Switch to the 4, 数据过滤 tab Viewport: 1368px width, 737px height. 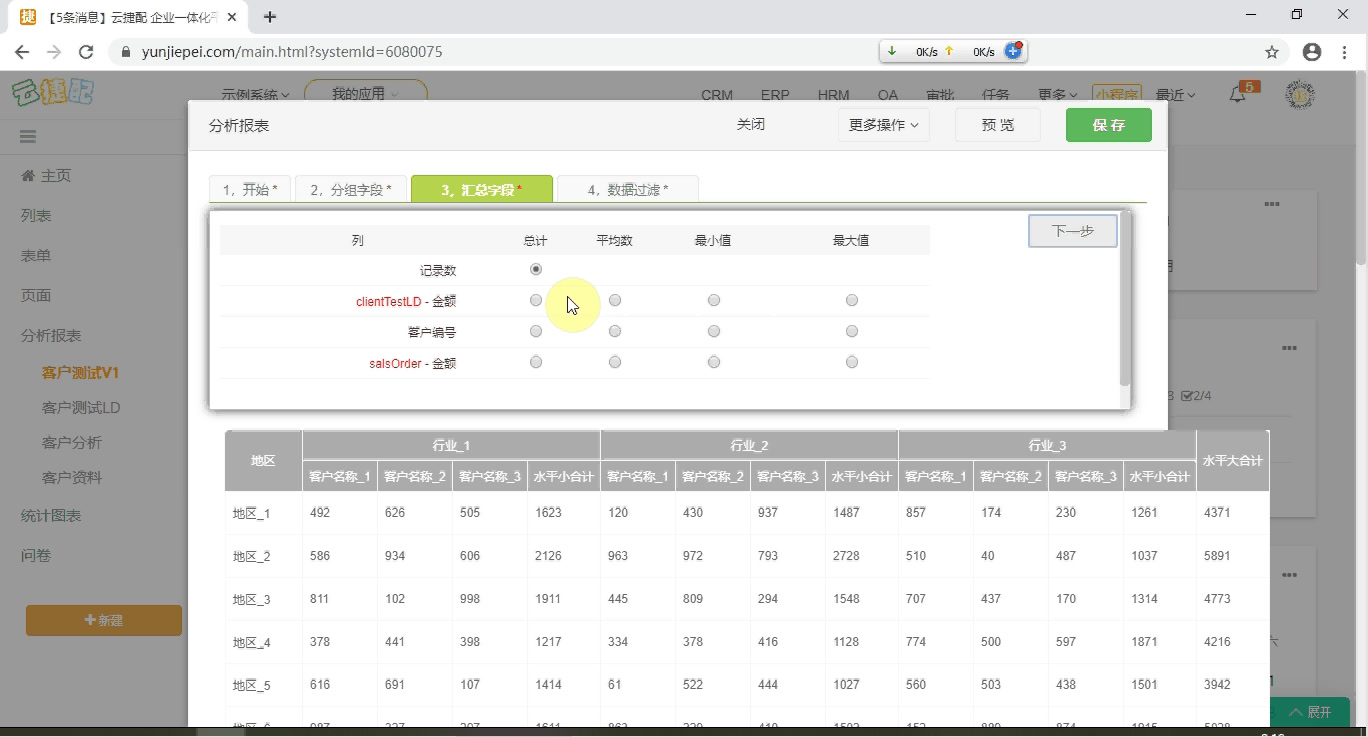tap(628, 189)
